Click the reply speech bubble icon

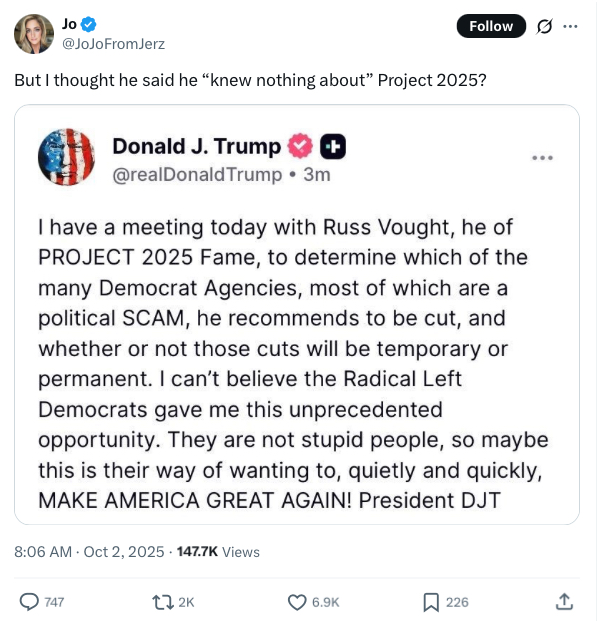click(29, 602)
